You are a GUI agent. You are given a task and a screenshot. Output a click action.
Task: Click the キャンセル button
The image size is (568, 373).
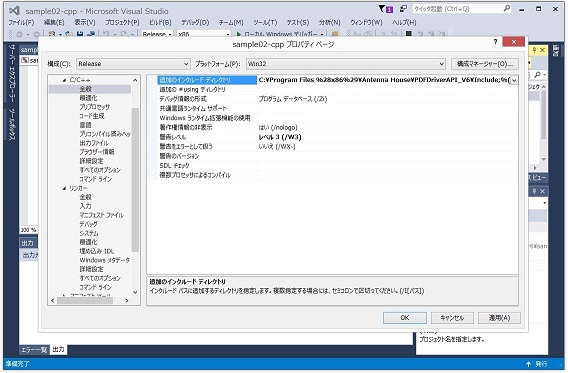click(x=452, y=318)
